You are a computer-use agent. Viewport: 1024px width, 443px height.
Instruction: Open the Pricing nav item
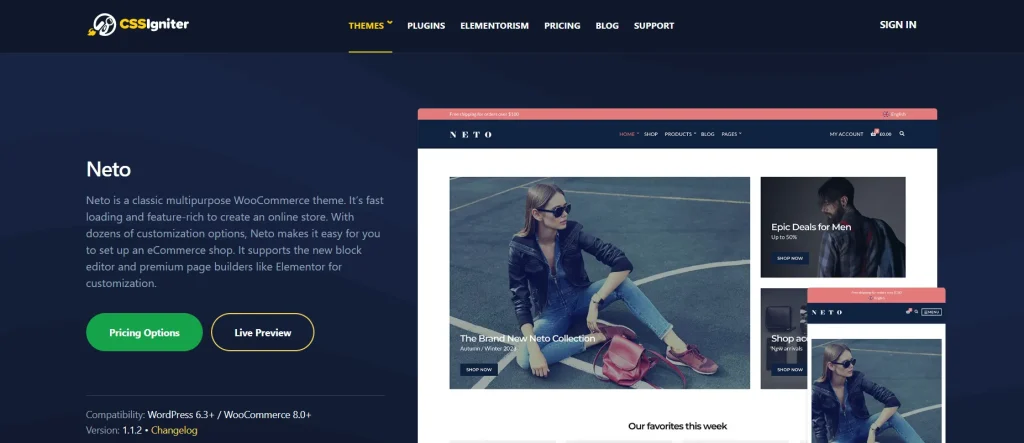pos(562,25)
